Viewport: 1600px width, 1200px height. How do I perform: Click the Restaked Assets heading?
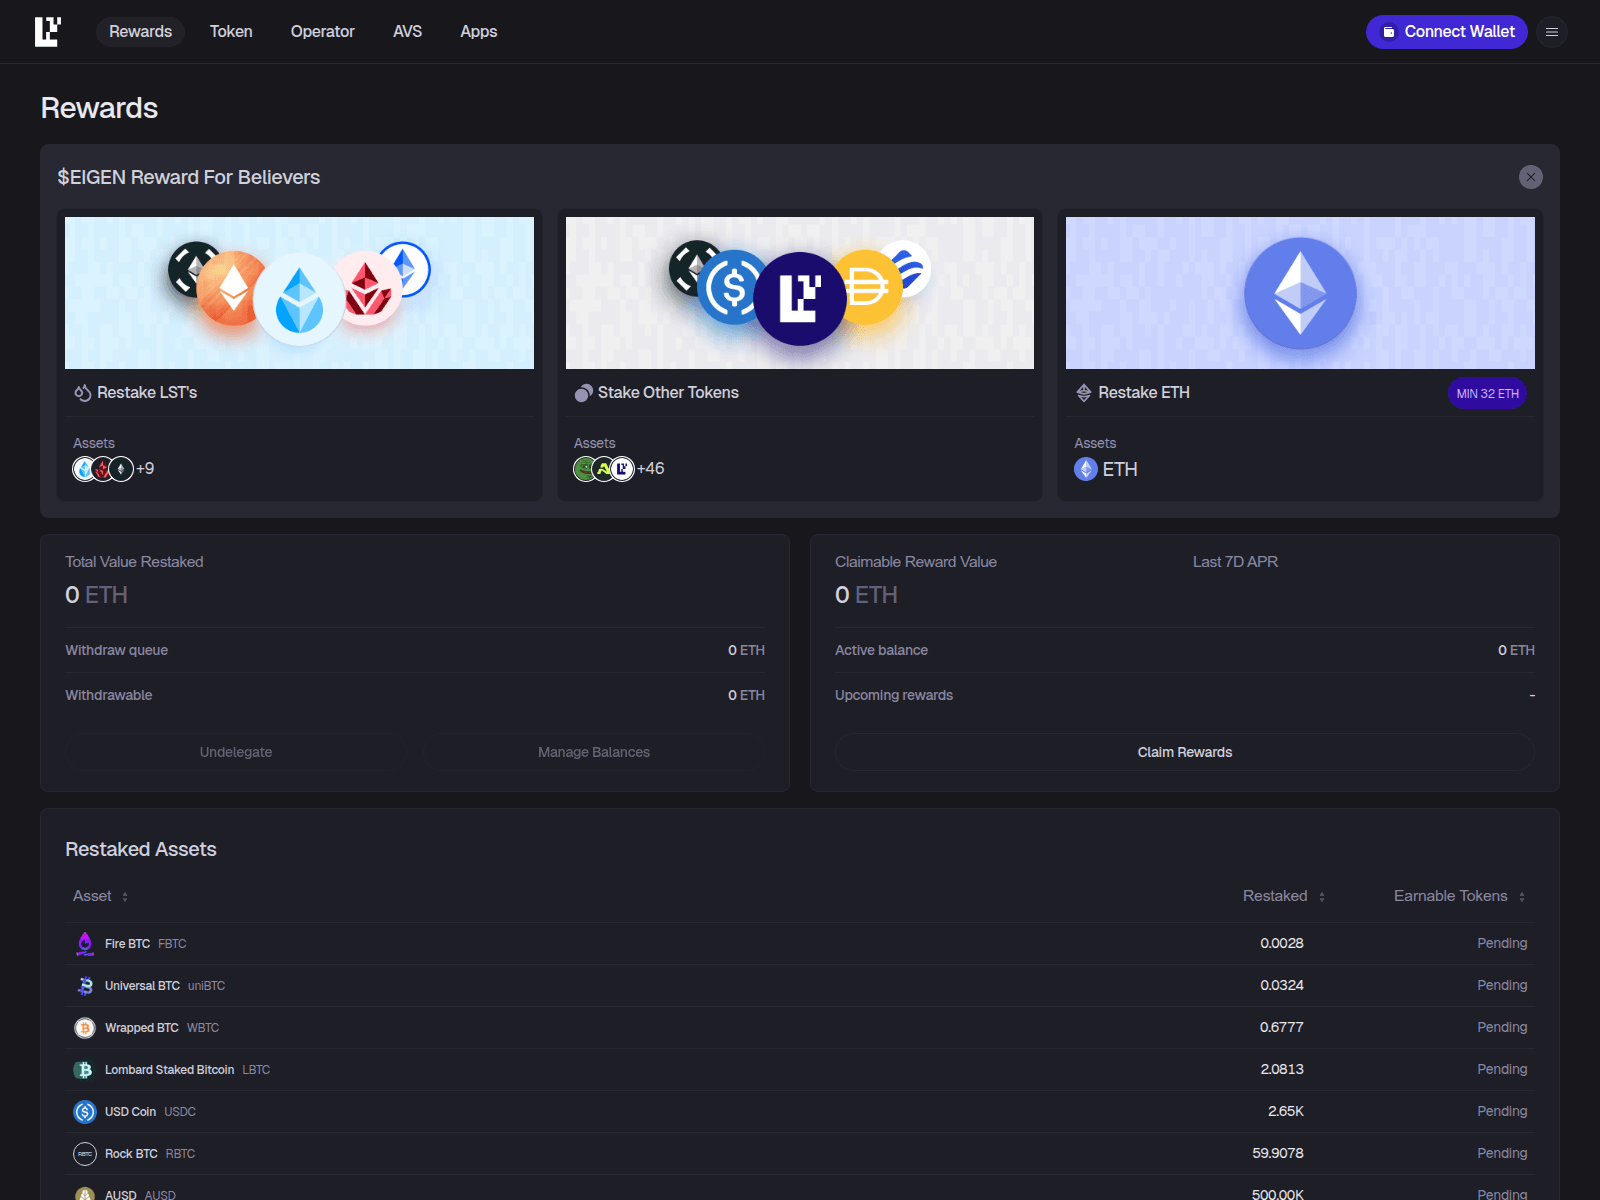pos(141,849)
